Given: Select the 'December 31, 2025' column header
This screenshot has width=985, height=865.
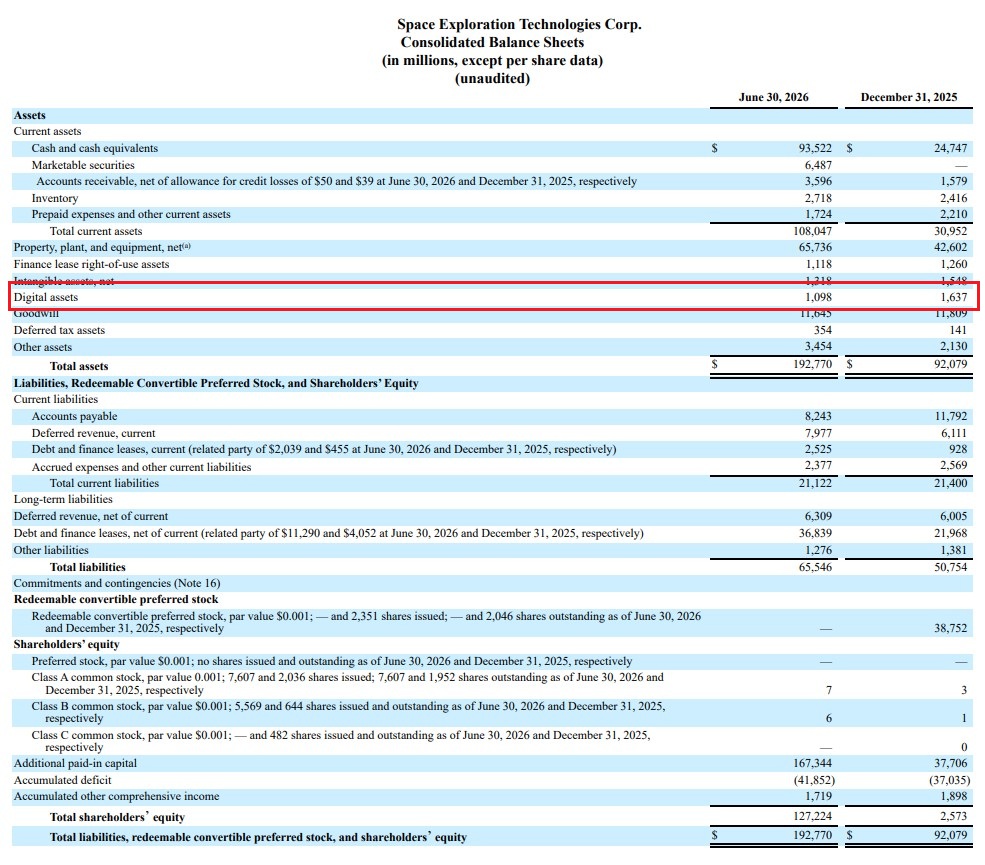Looking at the screenshot, I should [x=908, y=97].
